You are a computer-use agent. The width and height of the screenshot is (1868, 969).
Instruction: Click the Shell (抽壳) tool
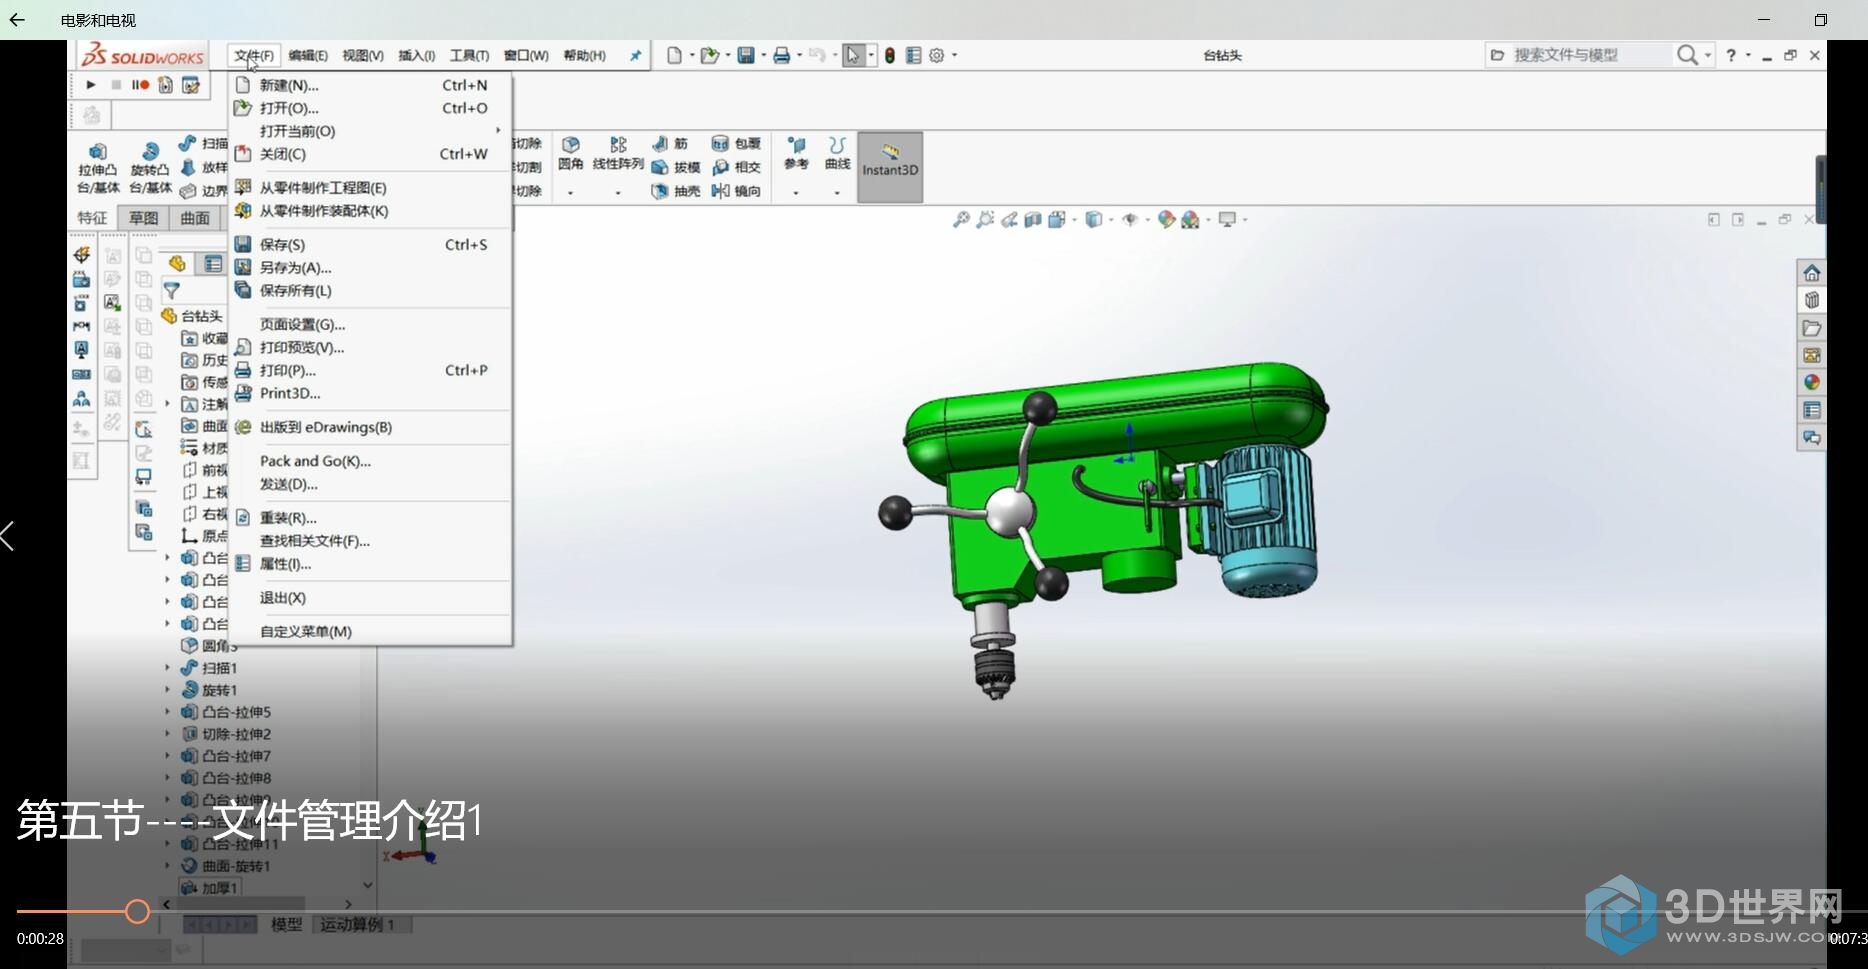click(676, 191)
